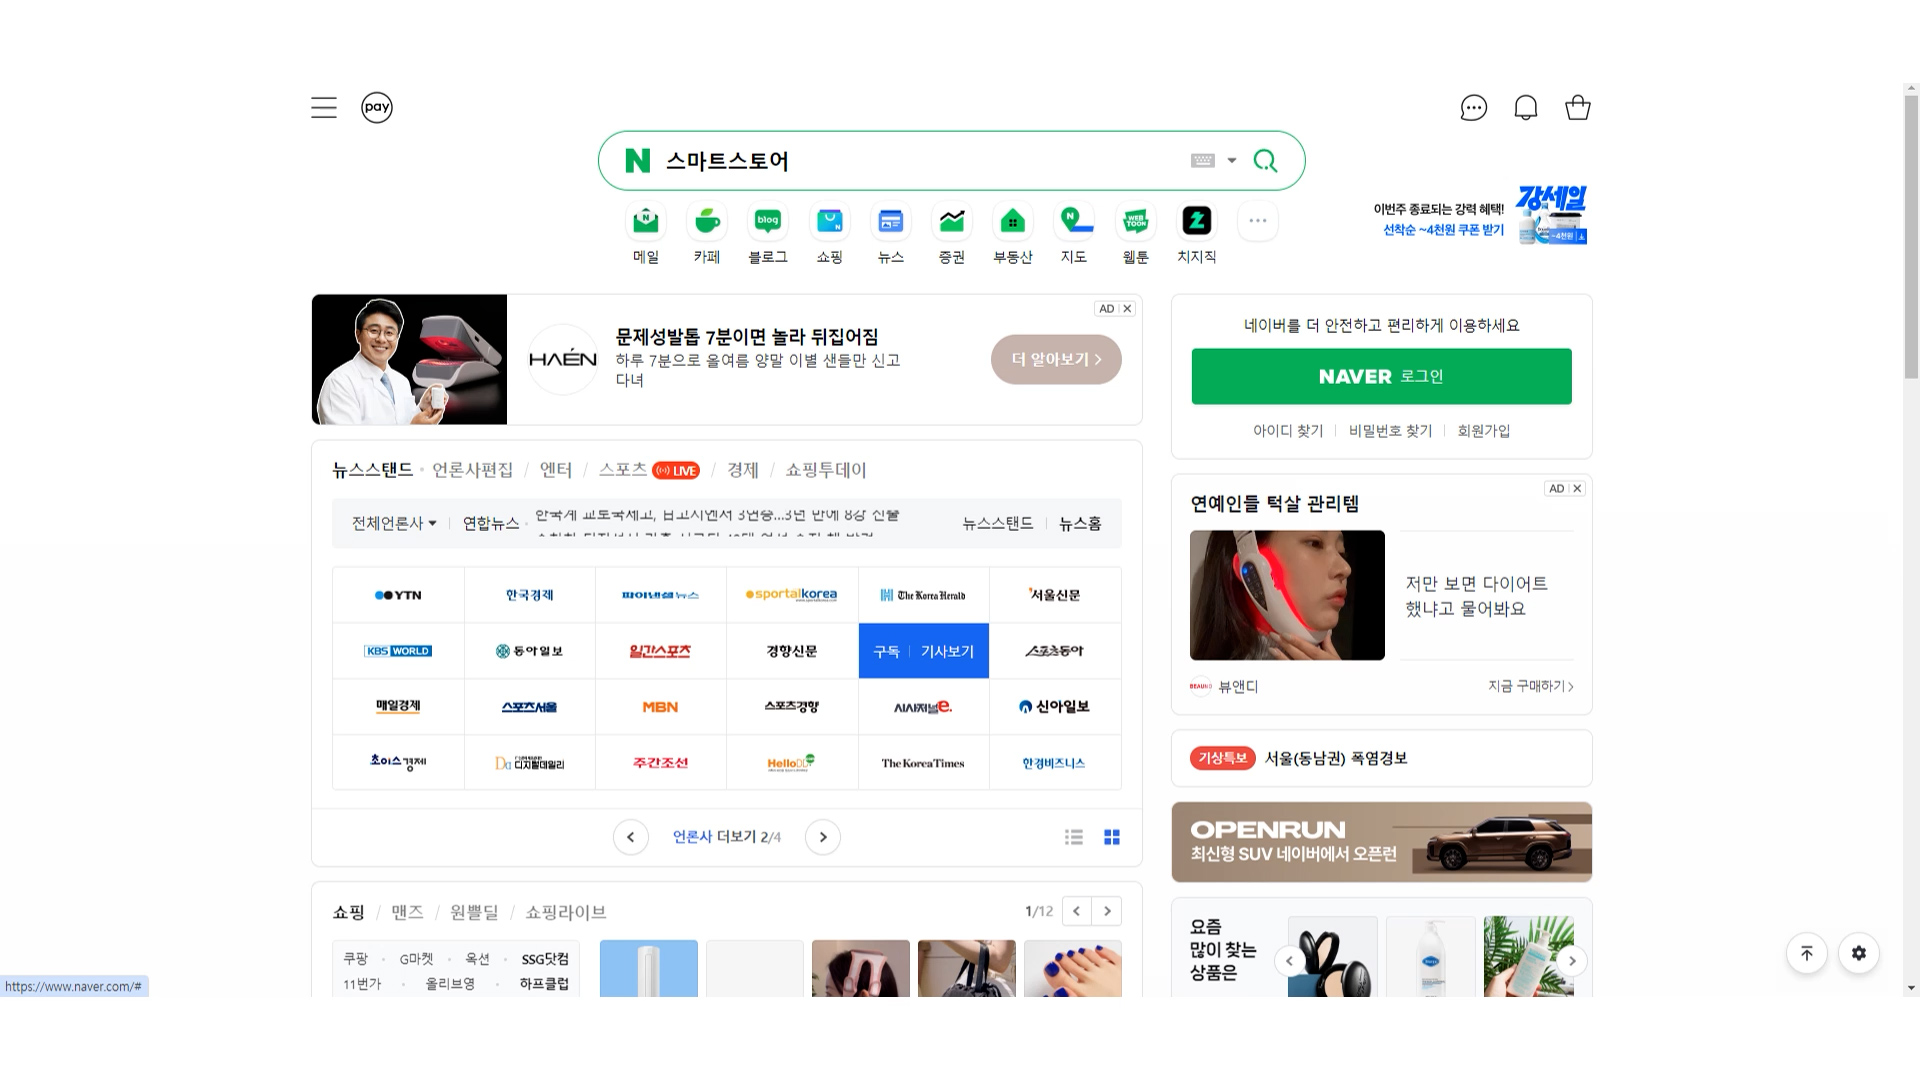The image size is (1920, 1080).
Task: Click the Naver Pay icon
Action: pos(377,108)
